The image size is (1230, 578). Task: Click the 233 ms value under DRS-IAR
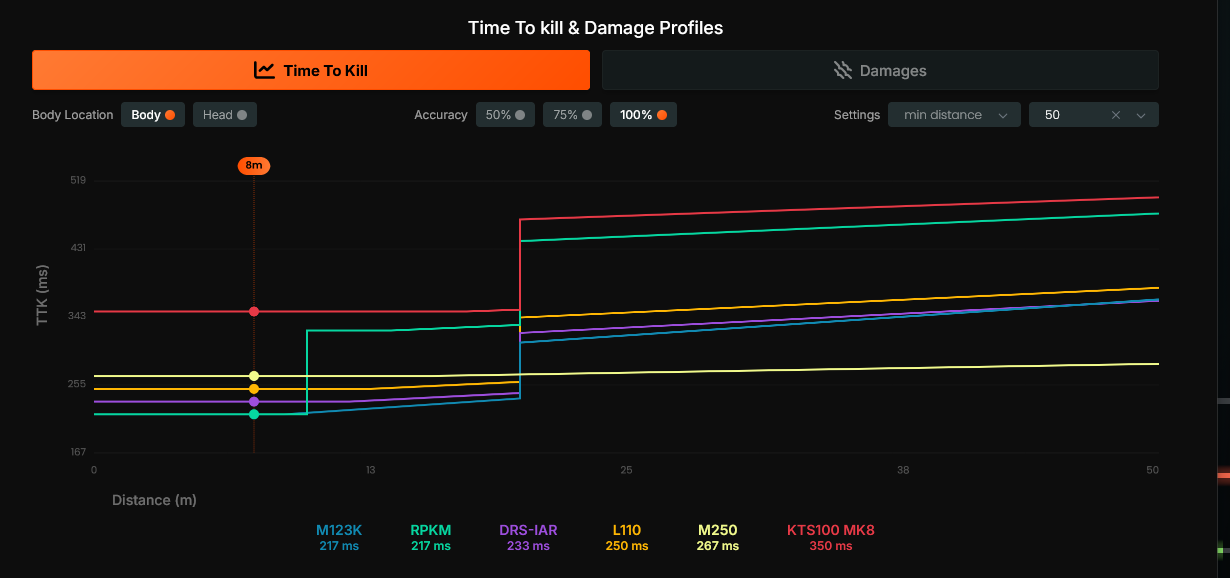click(x=528, y=546)
